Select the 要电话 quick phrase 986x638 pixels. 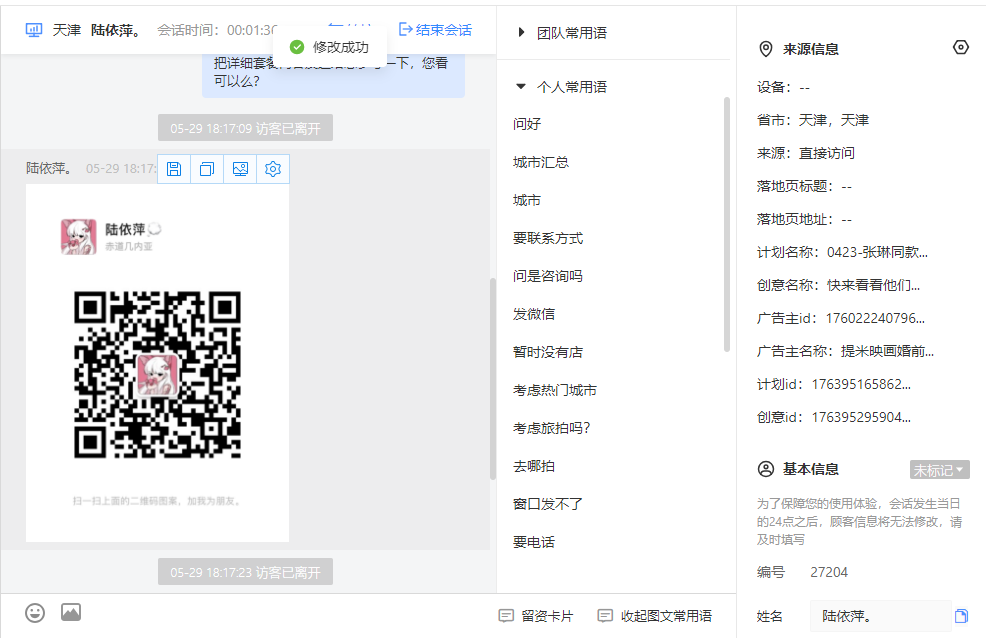point(534,542)
